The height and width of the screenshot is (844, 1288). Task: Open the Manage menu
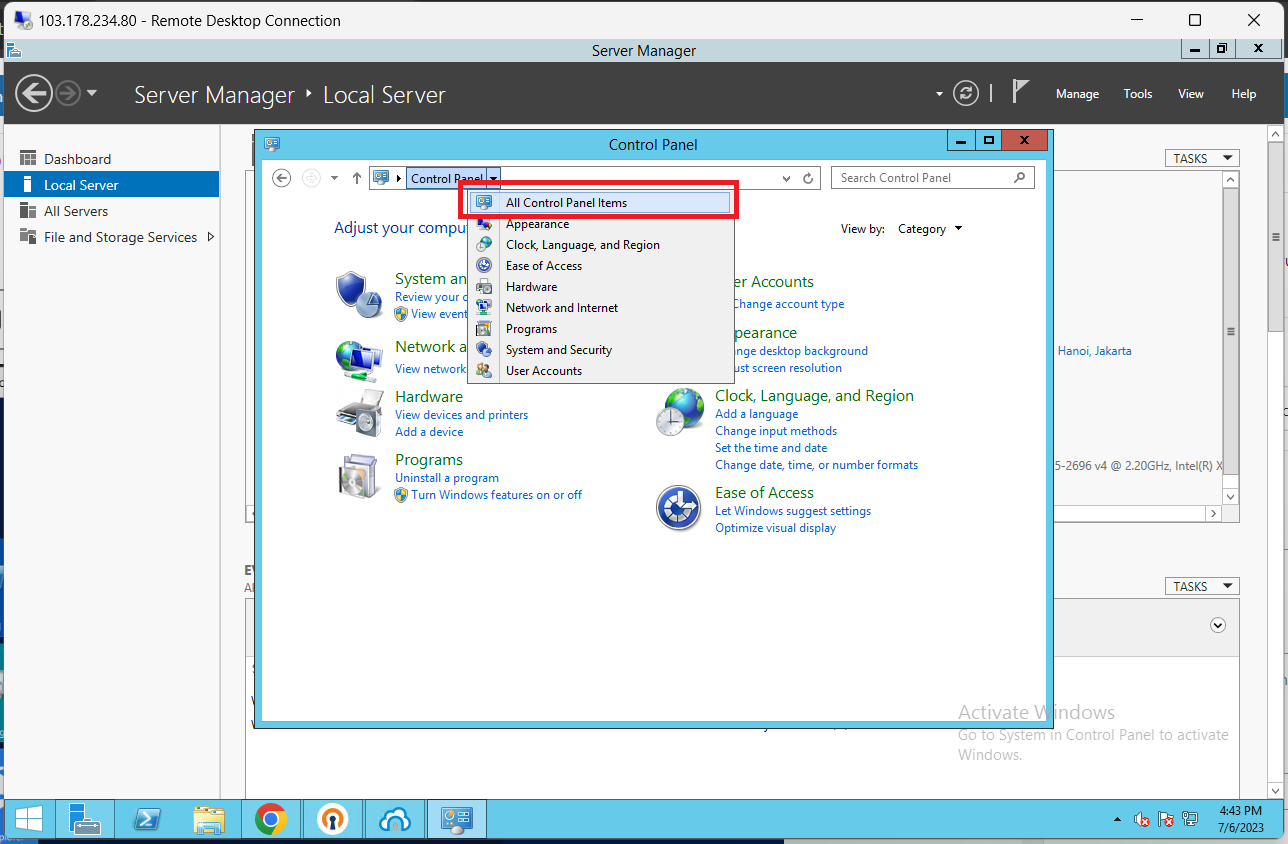1077,94
